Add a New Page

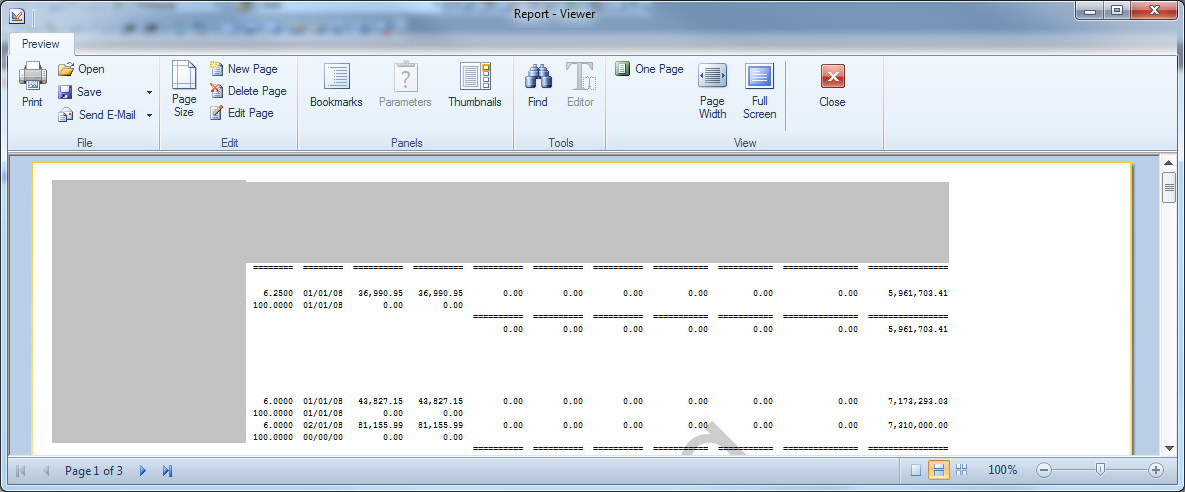pyautogui.click(x=243, y=69)
